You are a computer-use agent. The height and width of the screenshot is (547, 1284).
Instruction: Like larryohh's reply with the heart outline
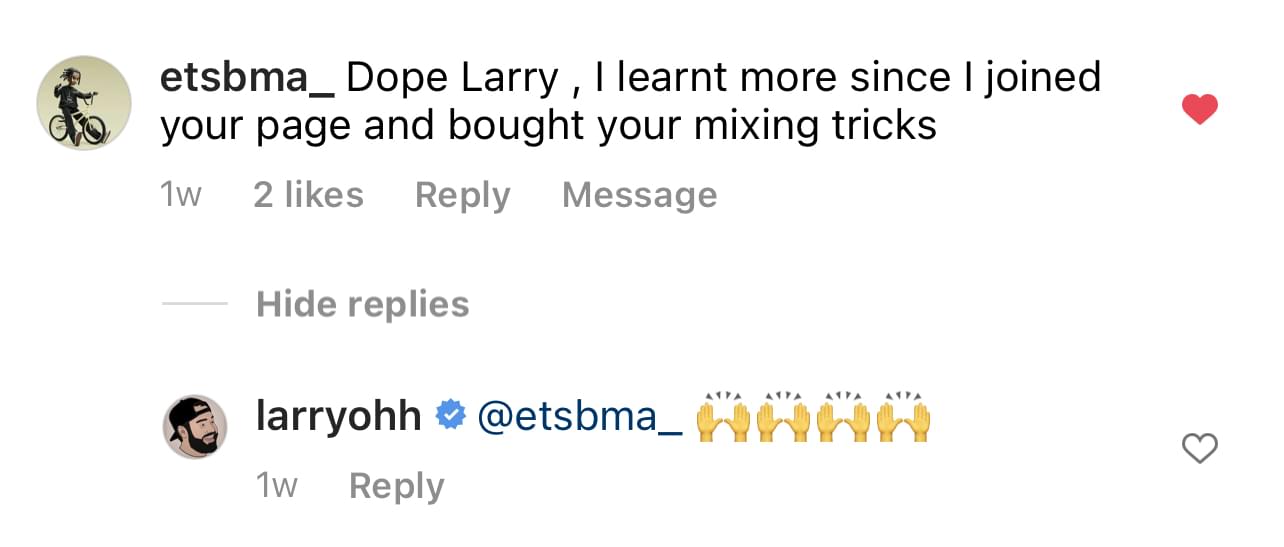(x=1199, y=449)
